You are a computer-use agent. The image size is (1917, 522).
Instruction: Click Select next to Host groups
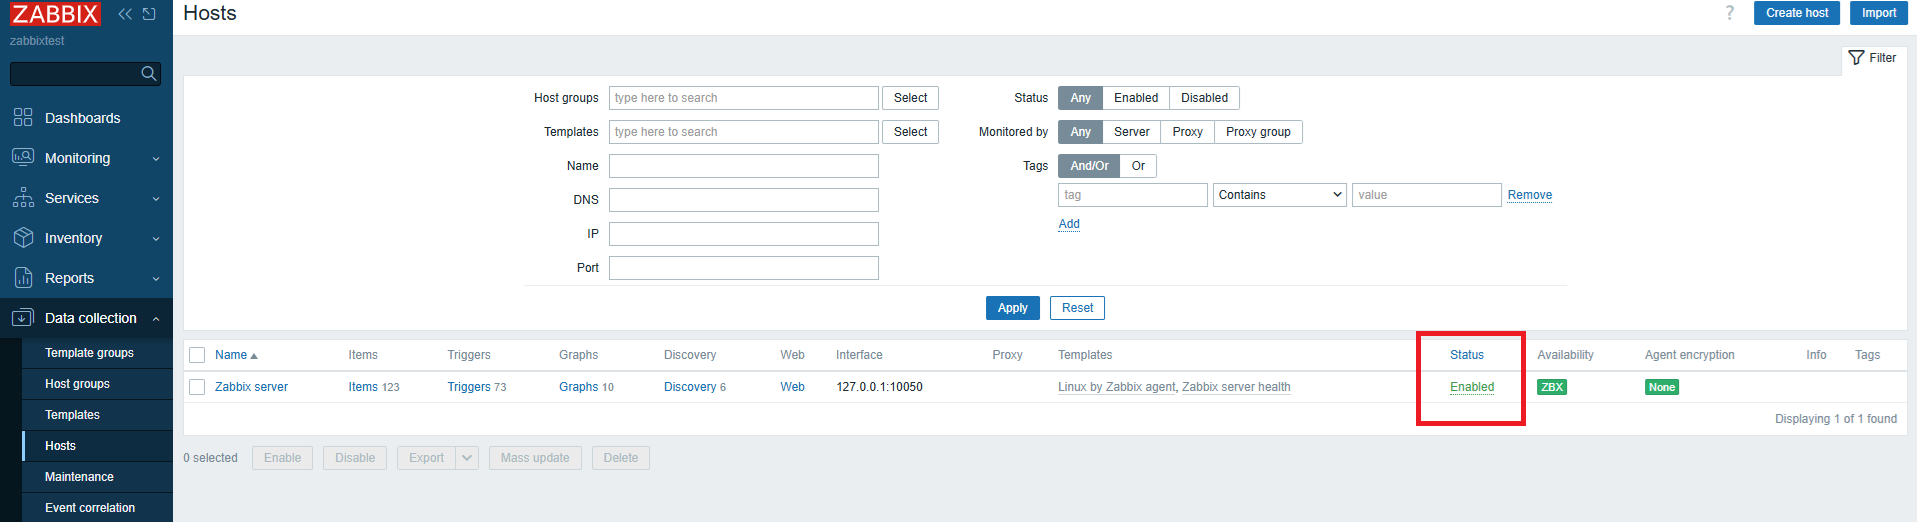click(910, 98)
